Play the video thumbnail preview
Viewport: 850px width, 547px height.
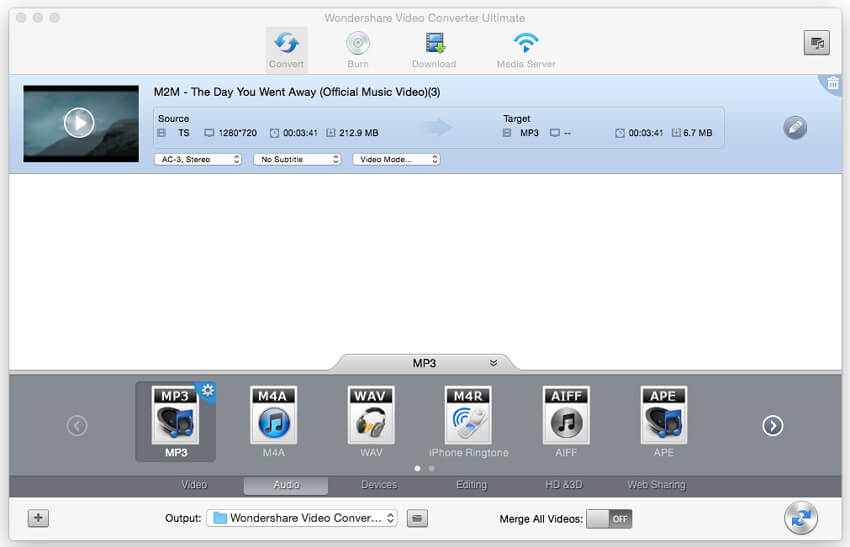tap(79, 123)
